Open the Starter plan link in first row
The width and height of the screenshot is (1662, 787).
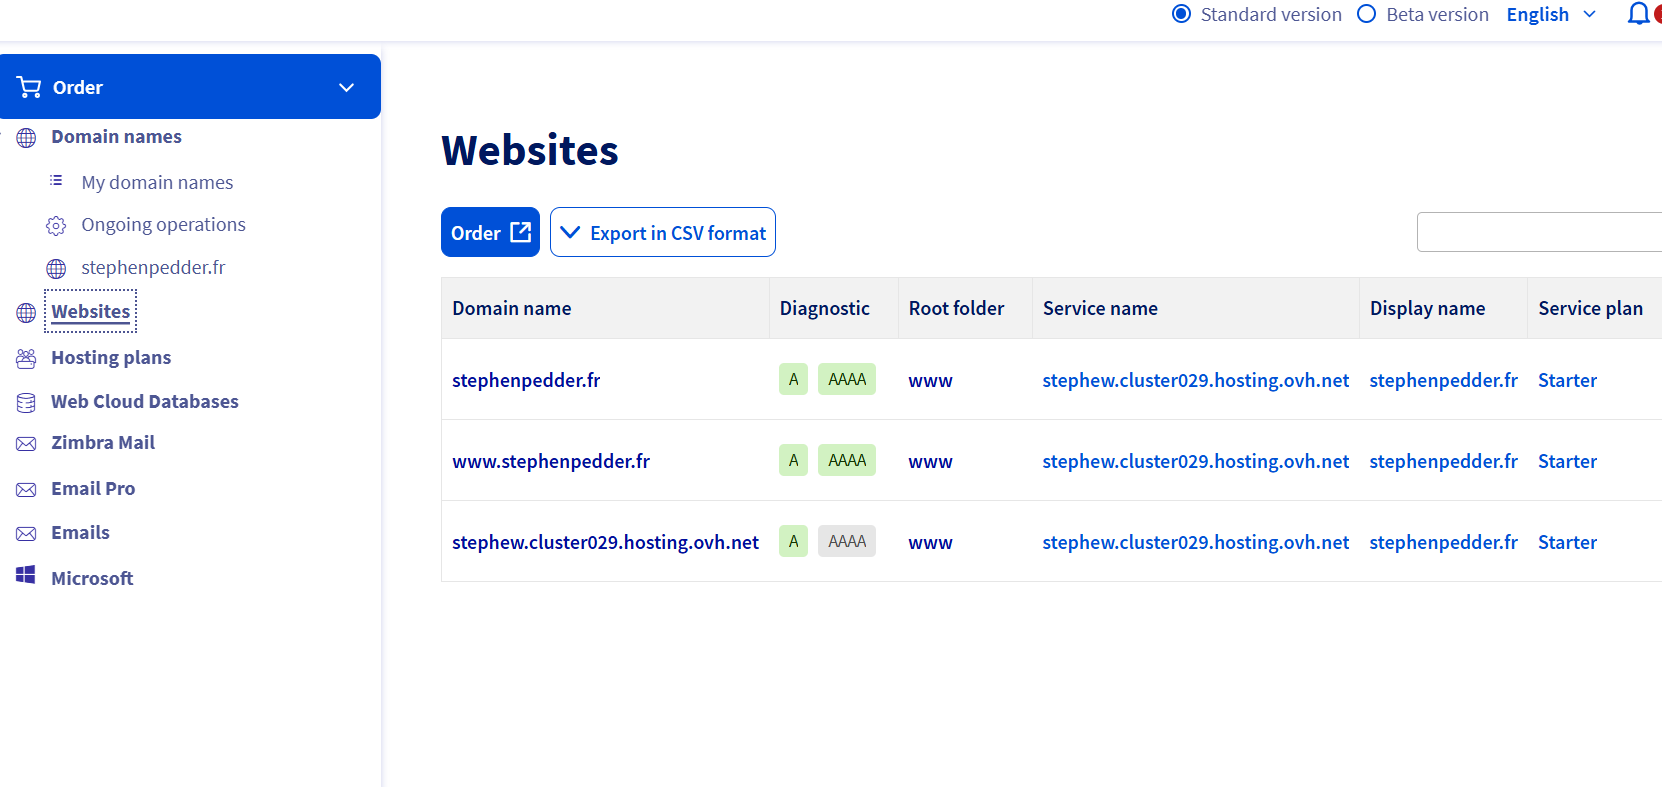1567,380
